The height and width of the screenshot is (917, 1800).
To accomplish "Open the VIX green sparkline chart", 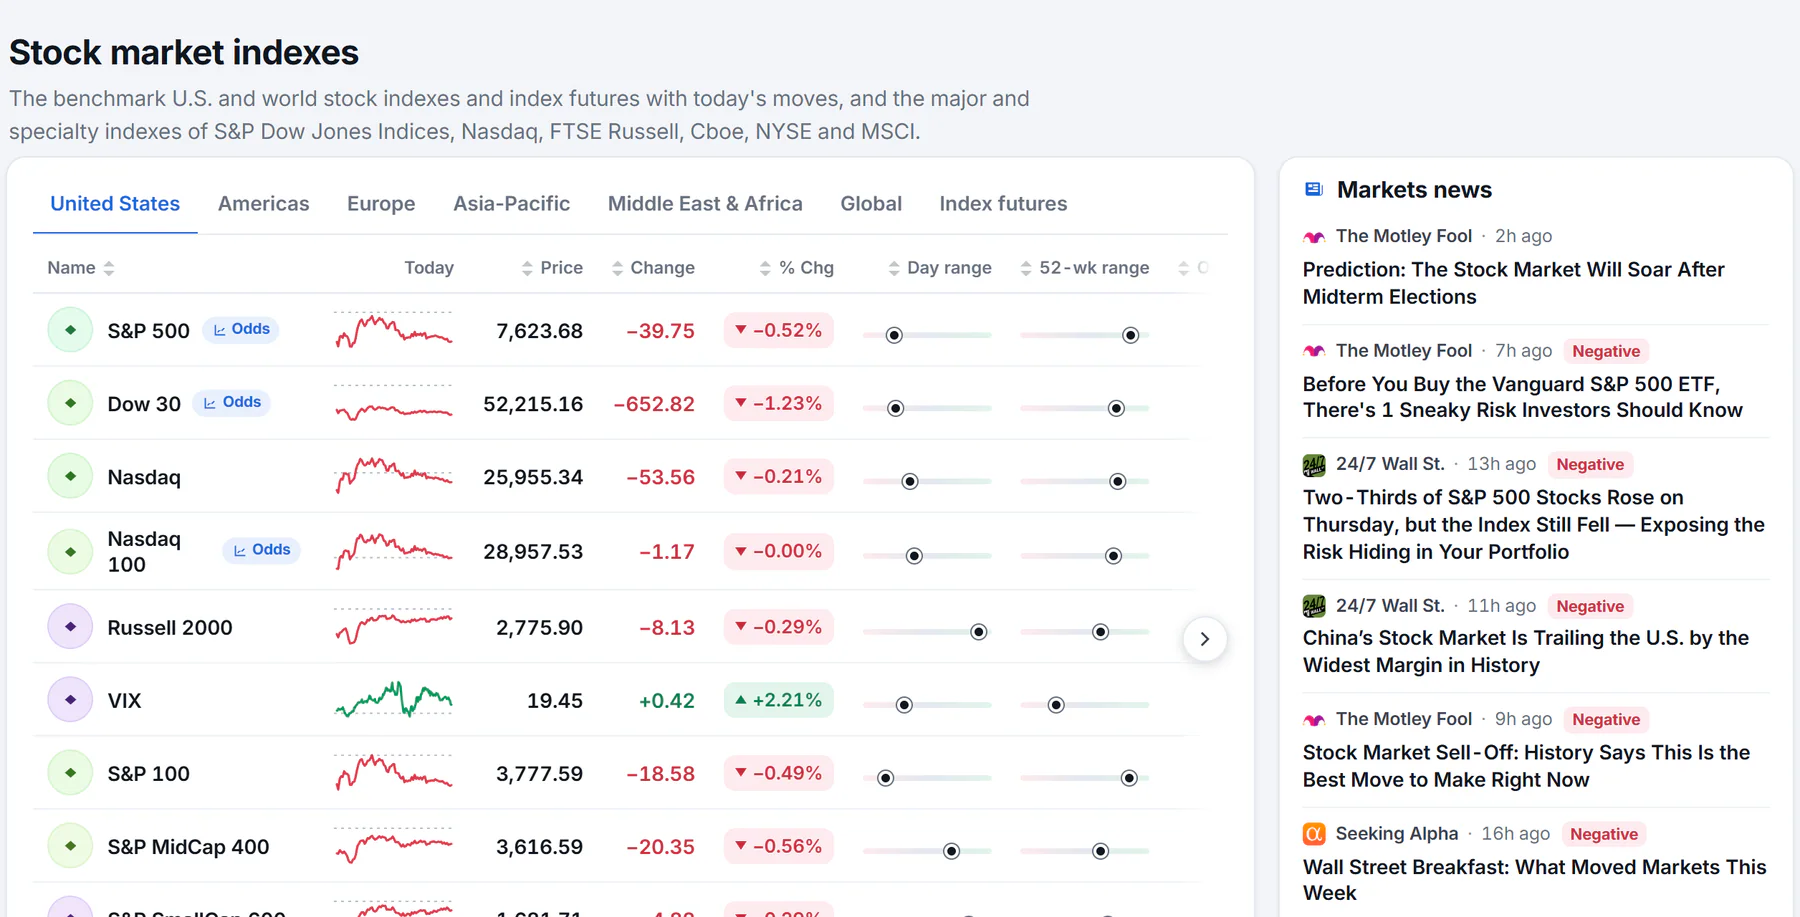I will coord(393,700).
